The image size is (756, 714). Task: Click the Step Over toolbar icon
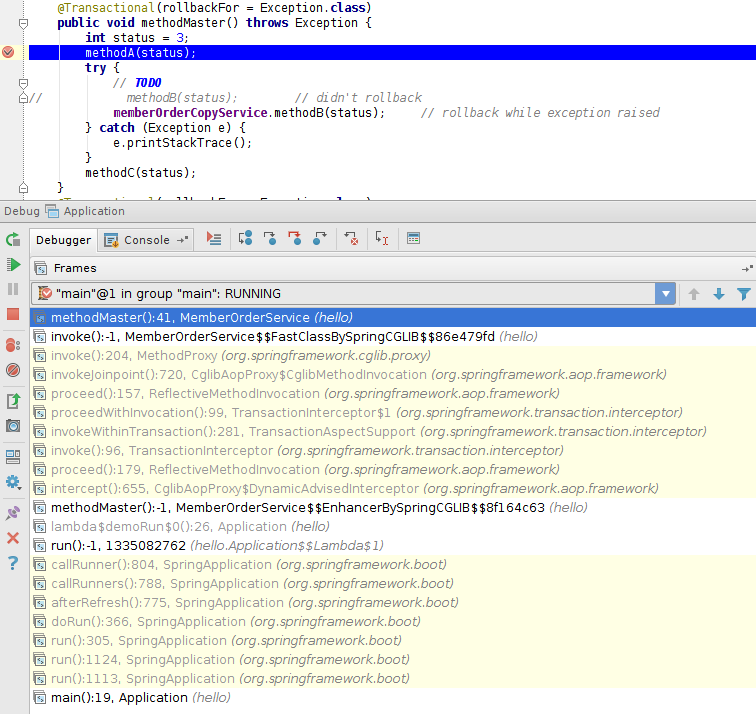[245, 238]
